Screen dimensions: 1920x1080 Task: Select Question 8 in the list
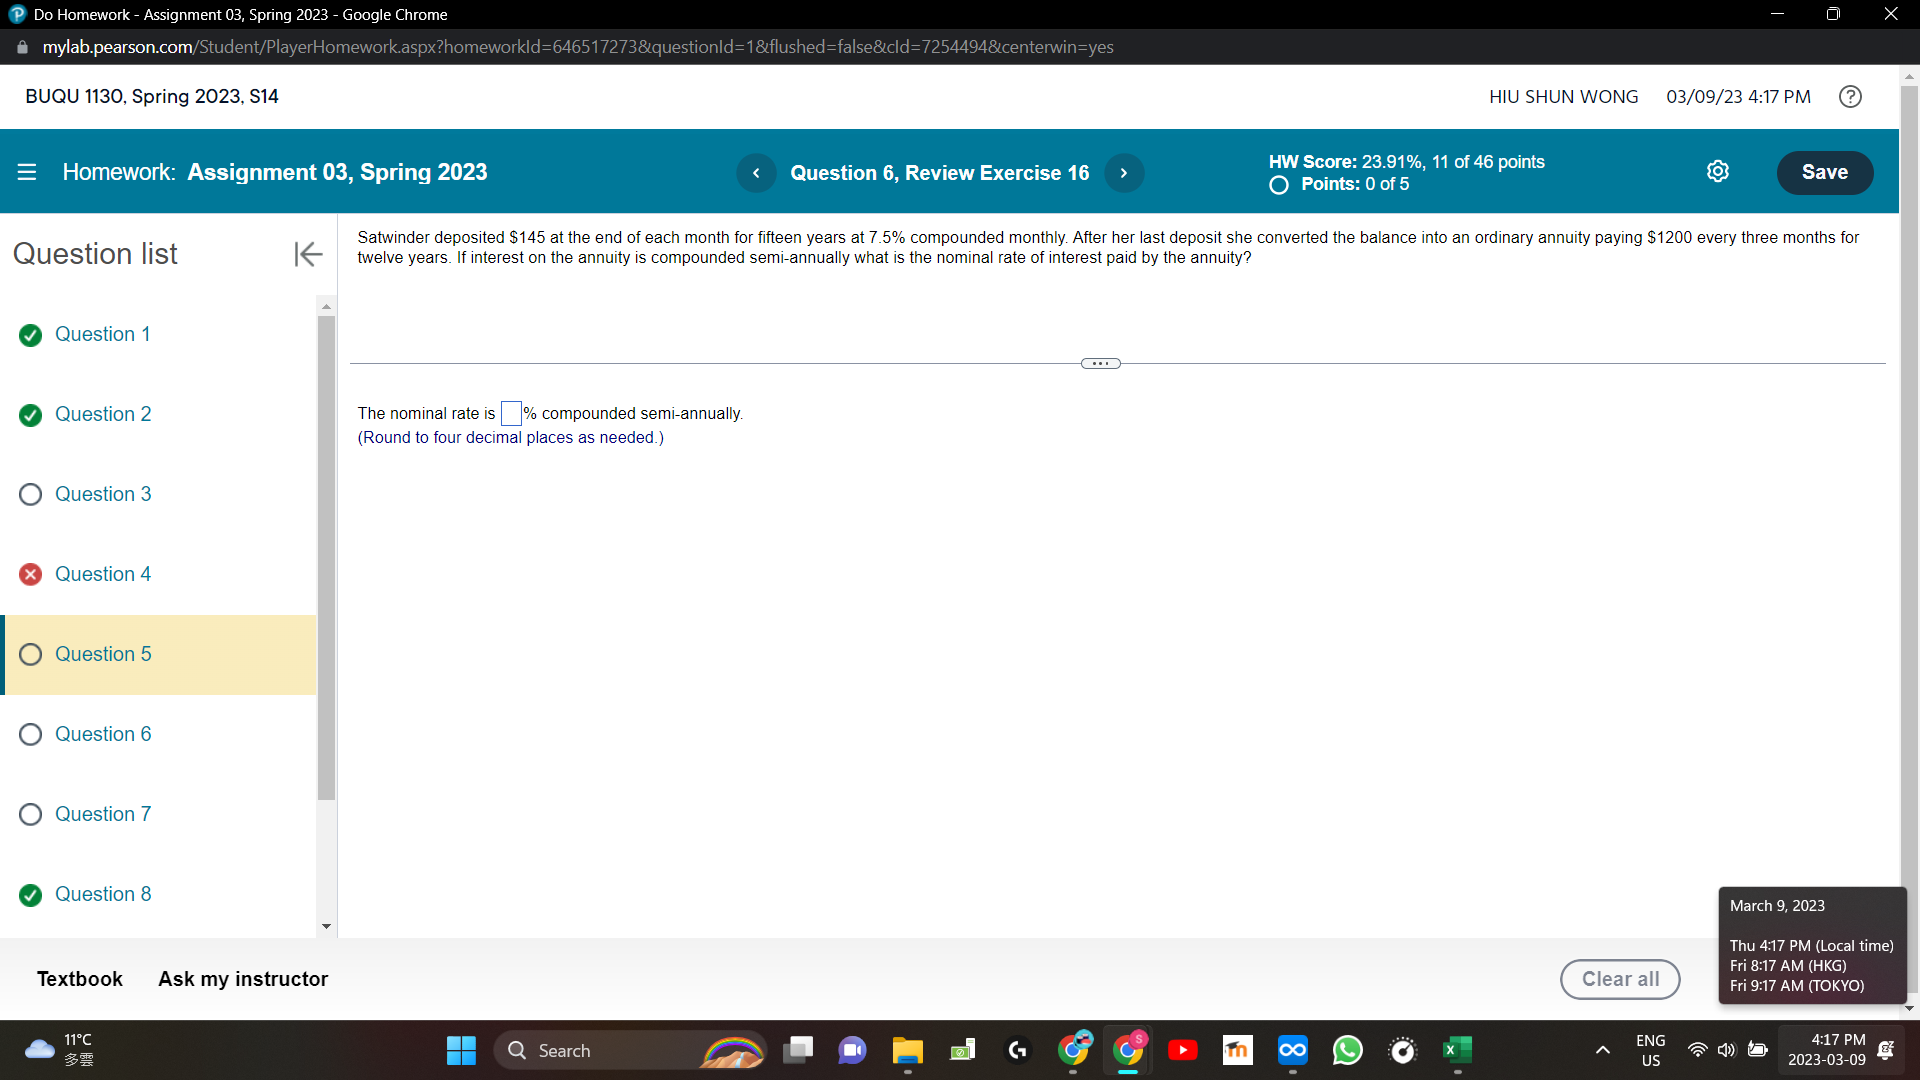tap(103, 894)
